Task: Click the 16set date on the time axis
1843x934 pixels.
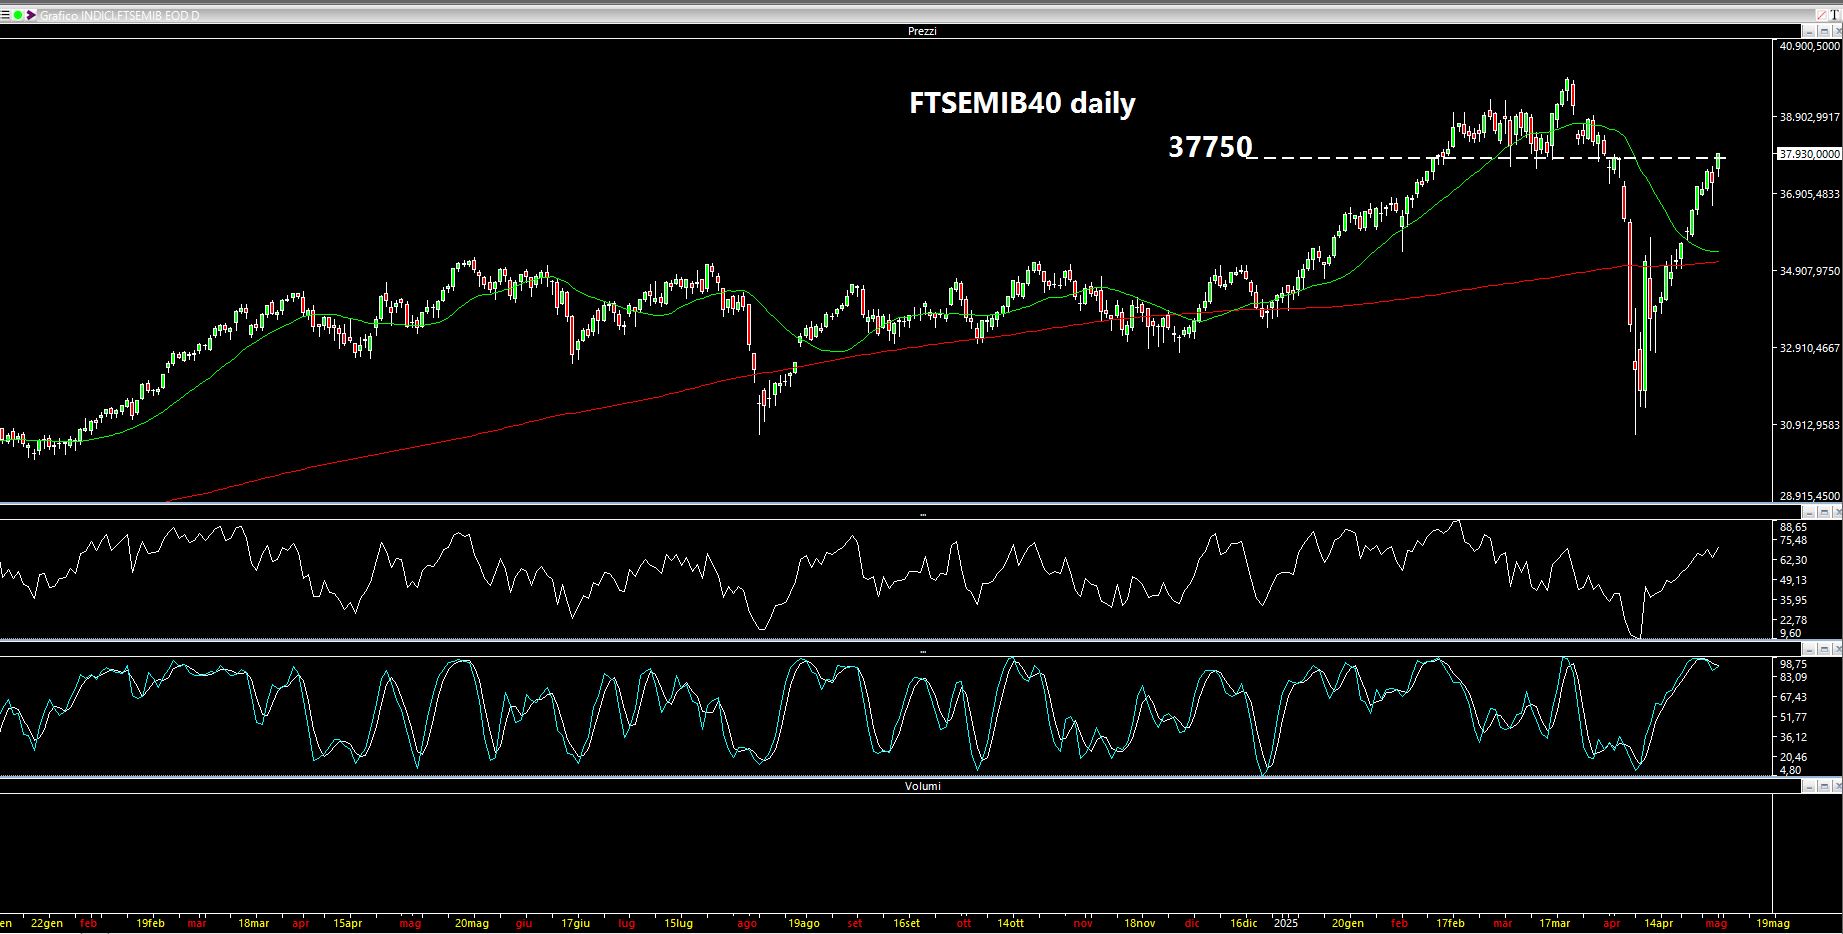Action: click(907, 923)
